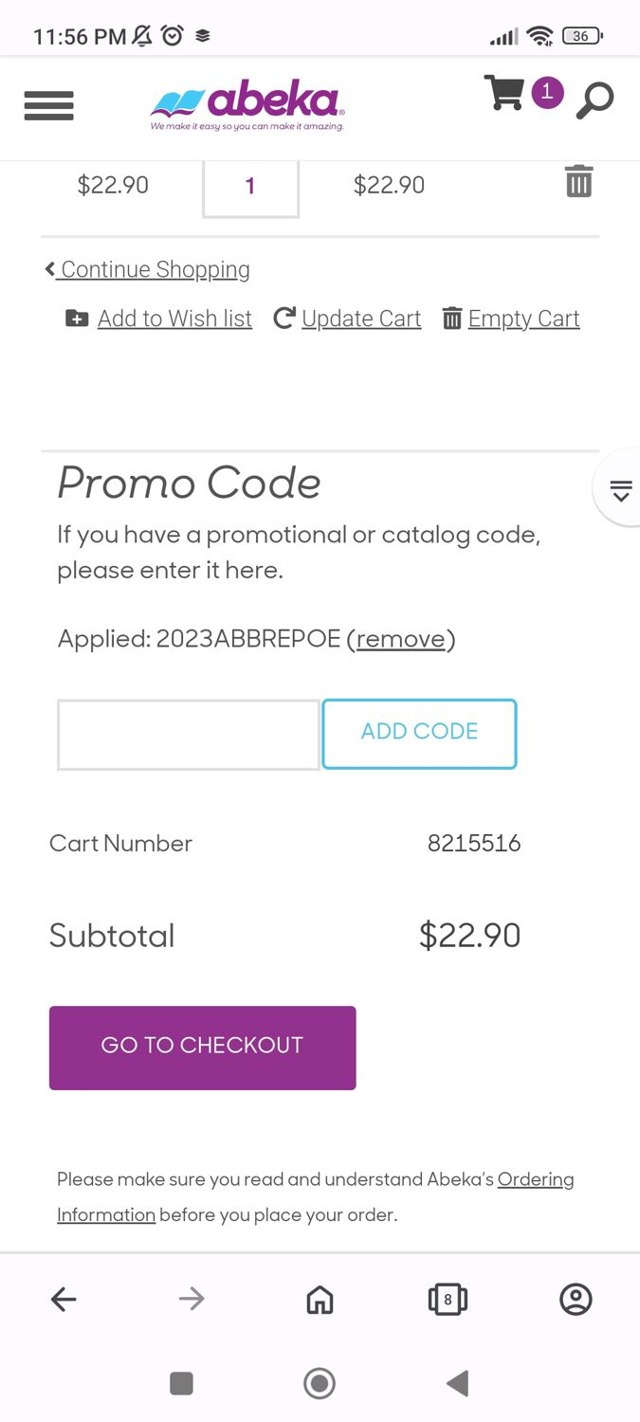Remove the applied promo code
The image size is (640, 1422).
click(401, 639)
